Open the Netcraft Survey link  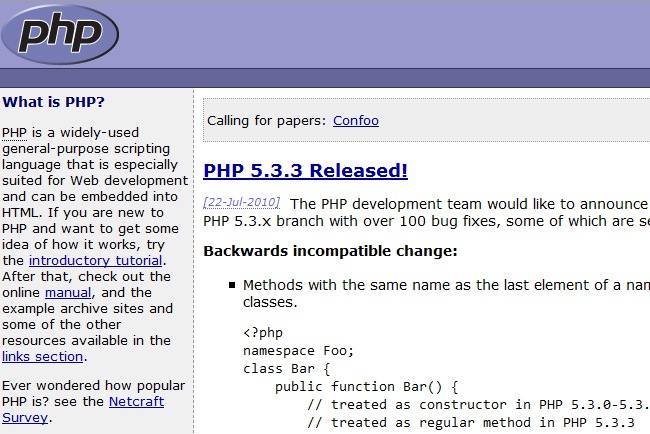[x=136, y=402]
